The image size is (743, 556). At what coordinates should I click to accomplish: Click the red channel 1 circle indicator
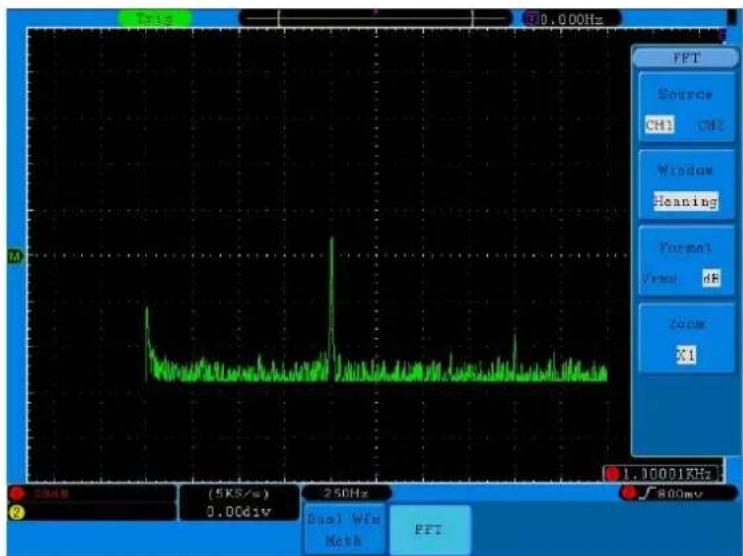click(17, 493)
